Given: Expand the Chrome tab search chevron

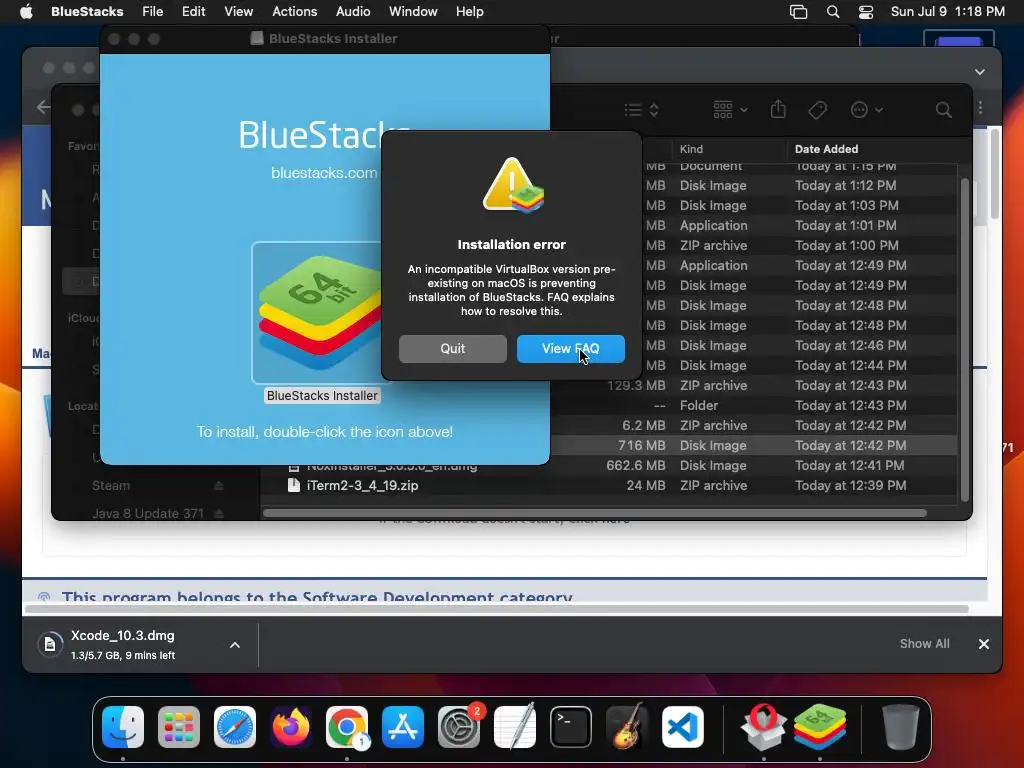Looking at the screenshot, I should coord(980,72).
